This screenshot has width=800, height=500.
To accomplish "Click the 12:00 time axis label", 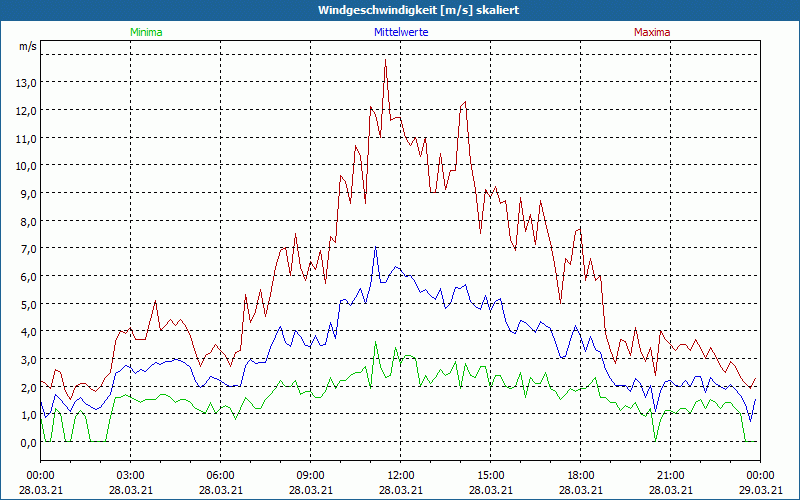I will click(401, 476).
